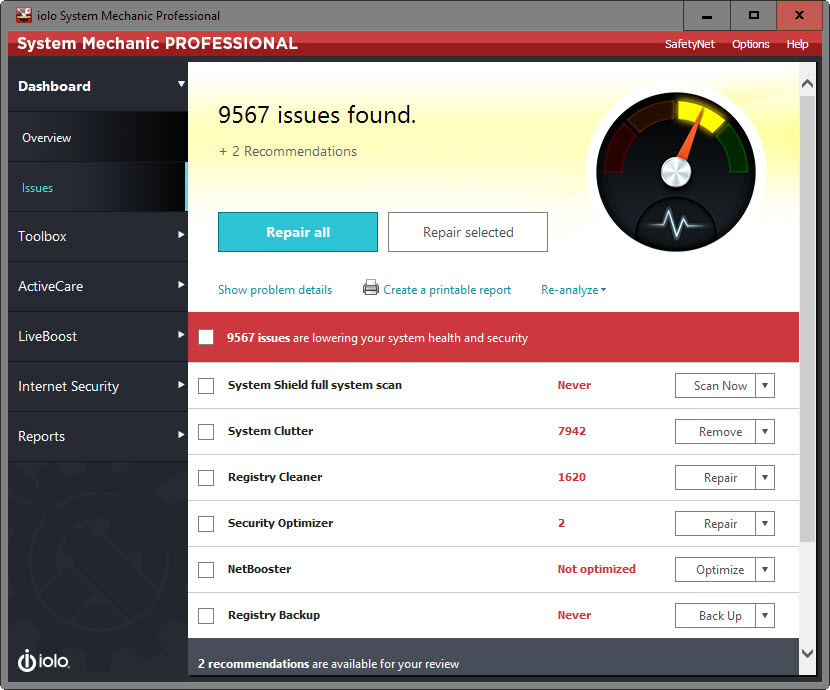
Task: Click the 2 recommendations banner
Action: [493, 657]
